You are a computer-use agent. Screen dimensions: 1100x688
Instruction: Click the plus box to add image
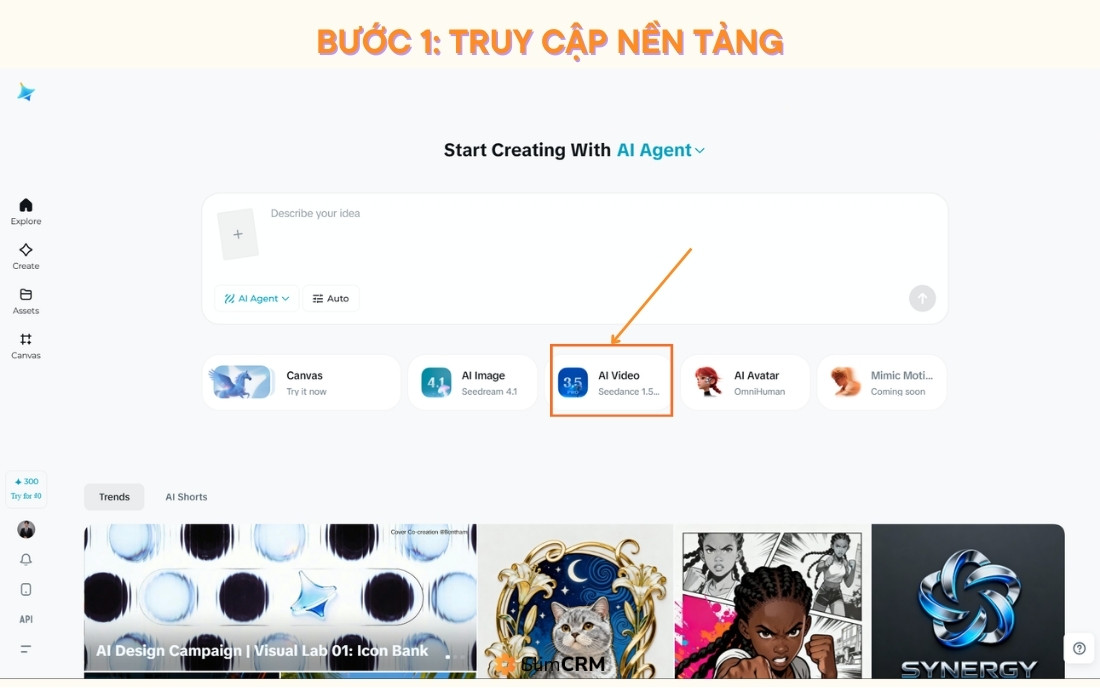(238, 234)
